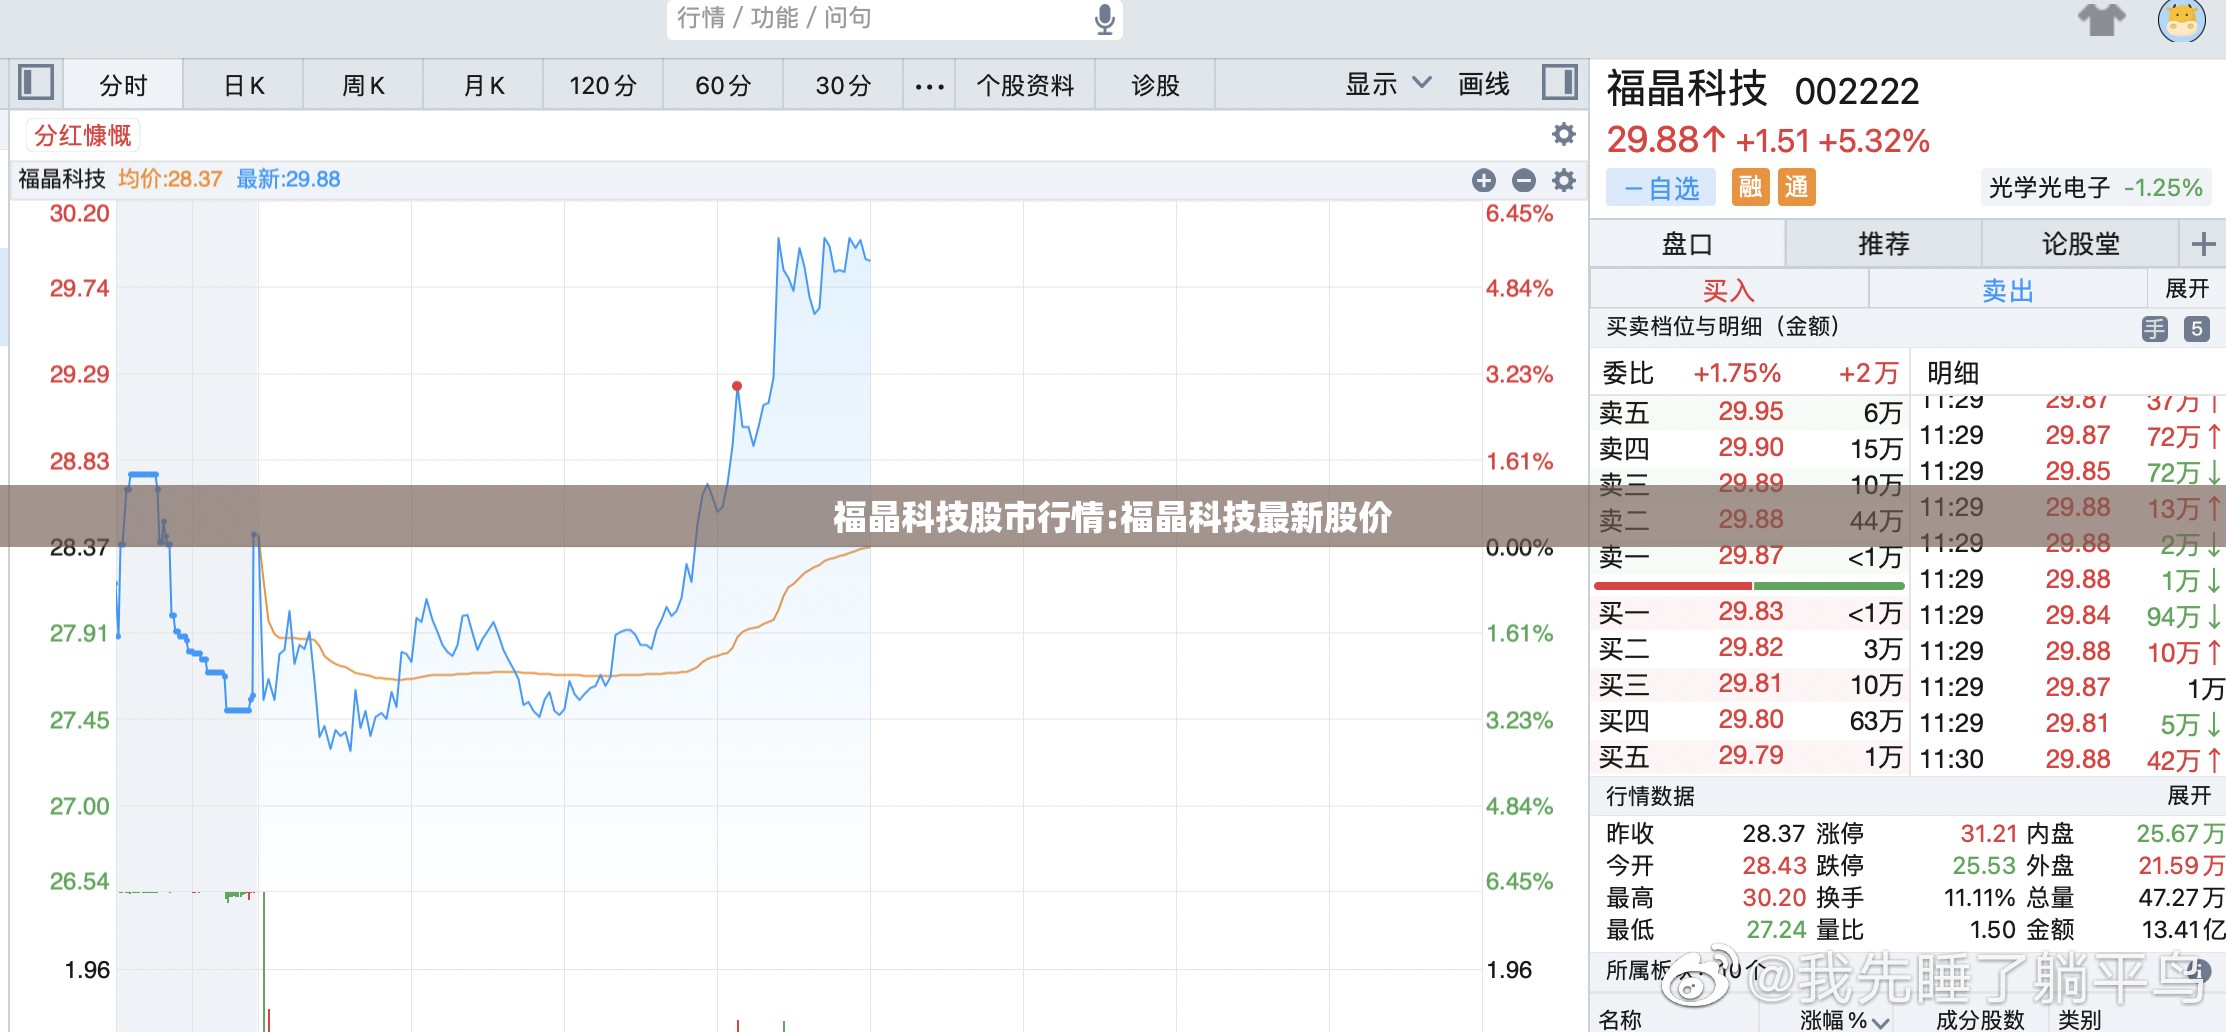Open 个股资料 tab
This screenshot has height=1032, width=2226.
(x=1025, y=85)
